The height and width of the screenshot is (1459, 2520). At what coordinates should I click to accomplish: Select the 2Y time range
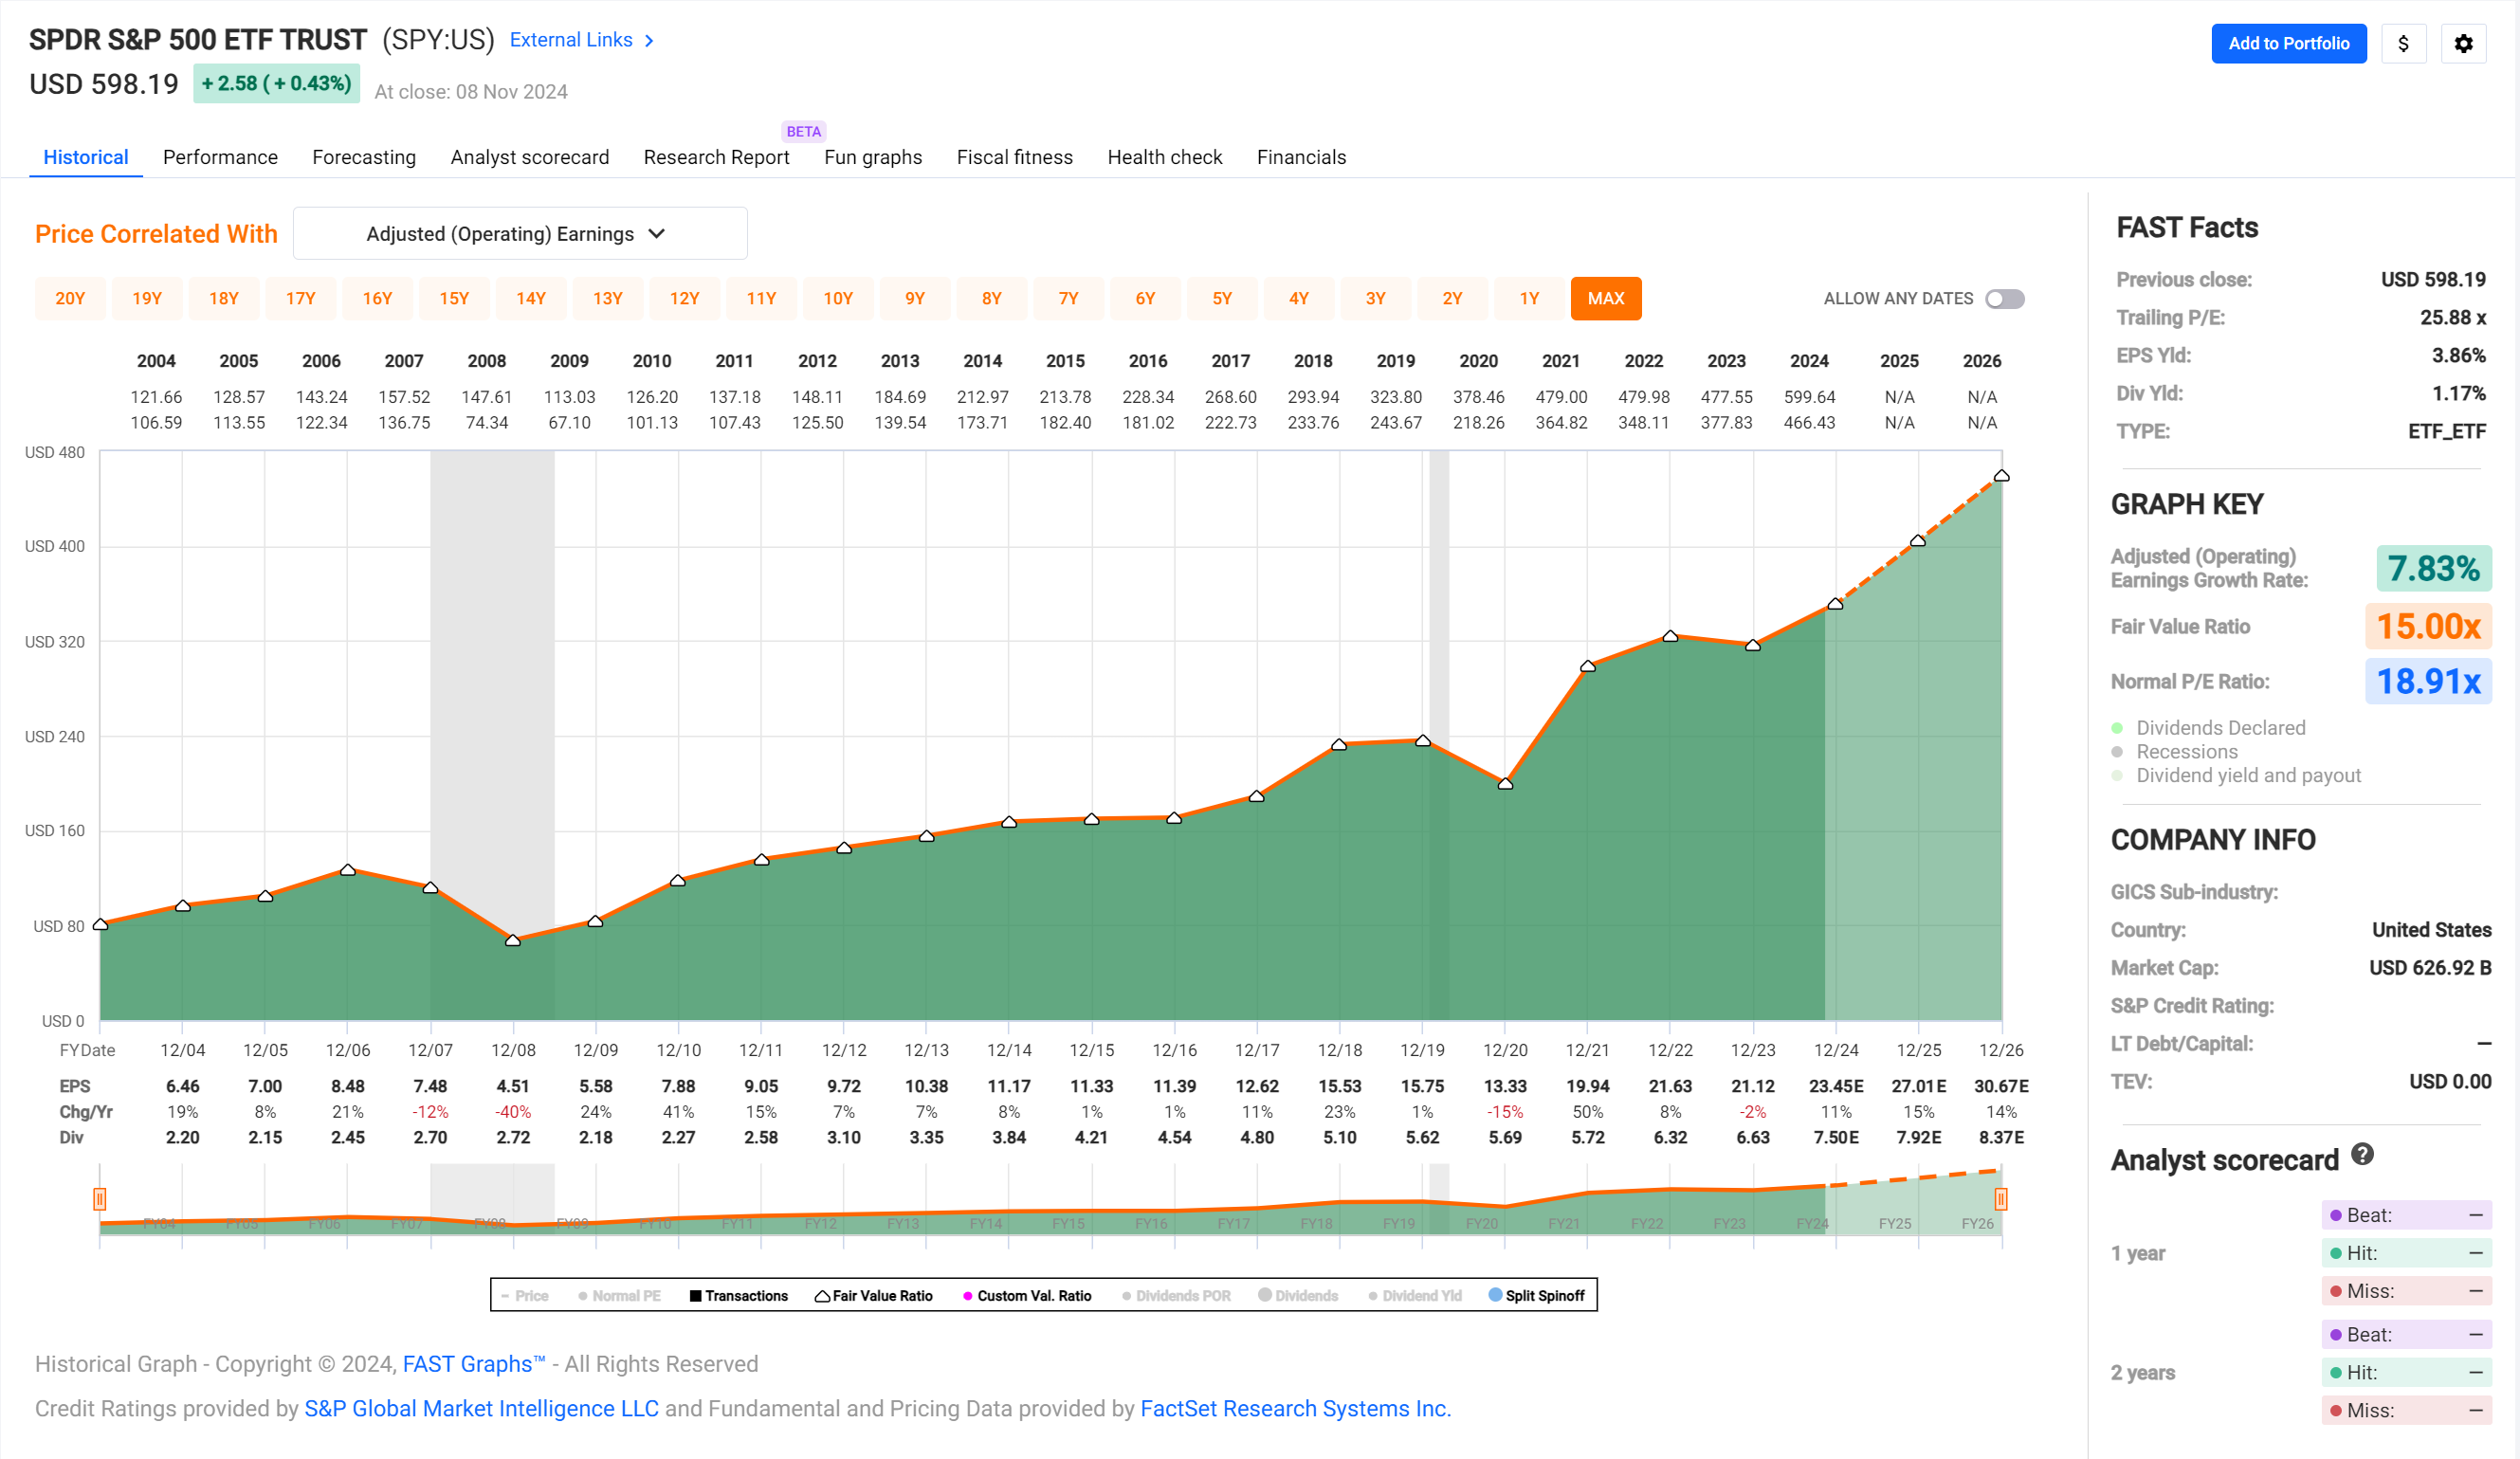(1452, 299)
